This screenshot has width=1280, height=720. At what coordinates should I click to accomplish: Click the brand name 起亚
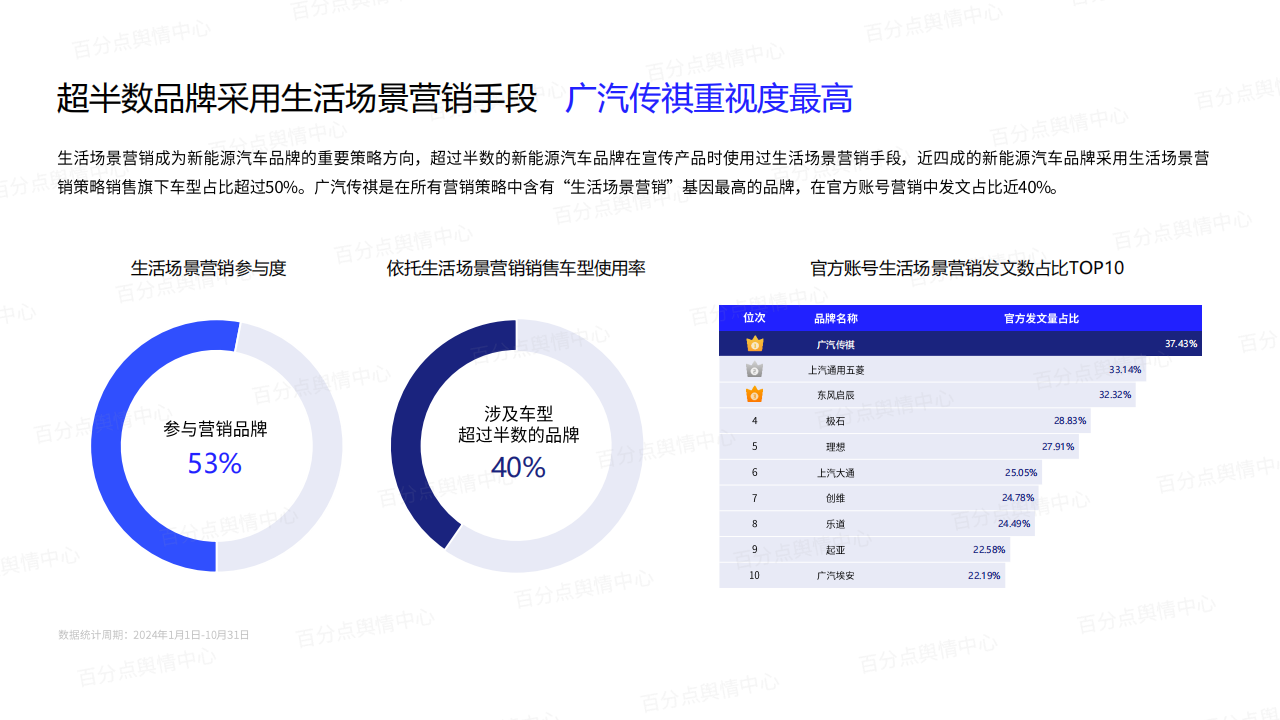point(835,550)
